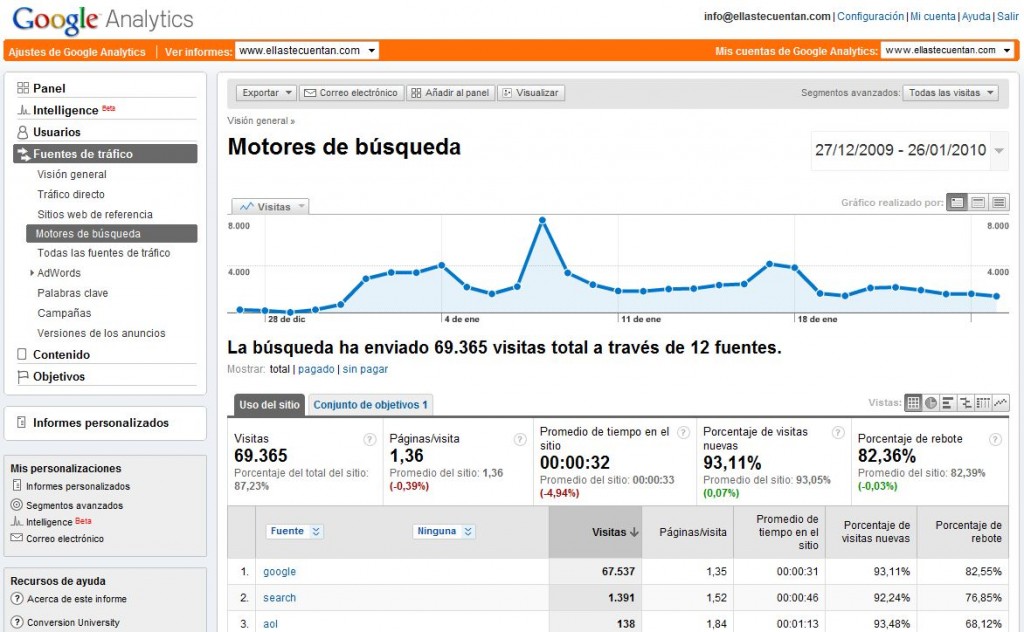This screenshot has height=632, width=1024.
Task: Open 'Sitios web de referencia' report
Action: coord(95,214)
